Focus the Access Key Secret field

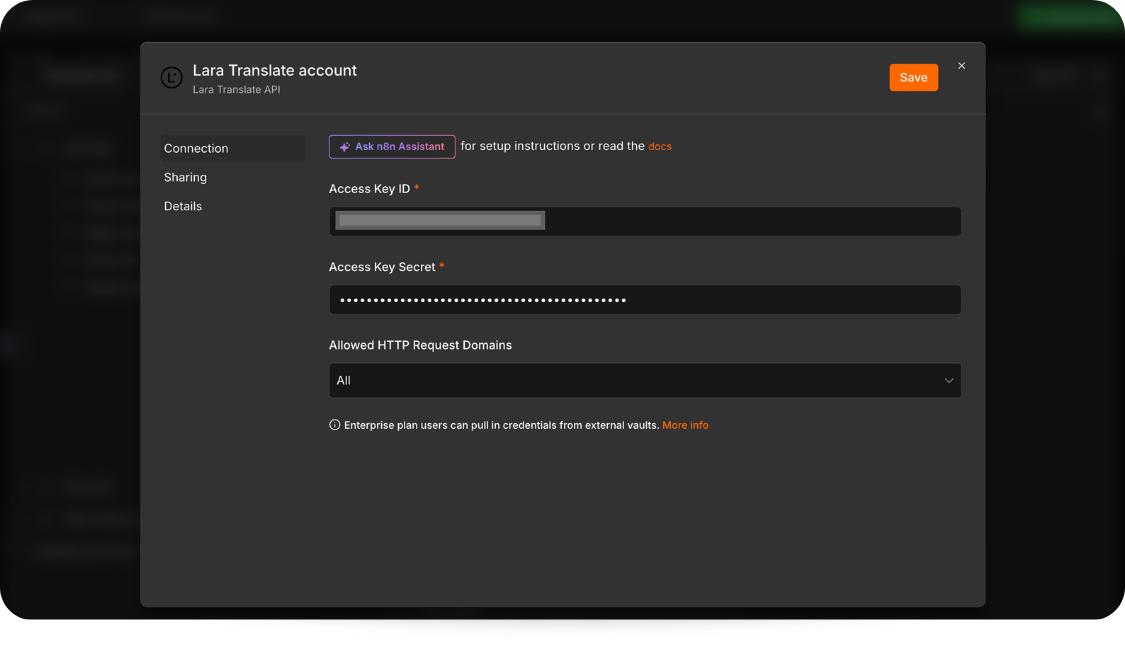click(644, 299)
